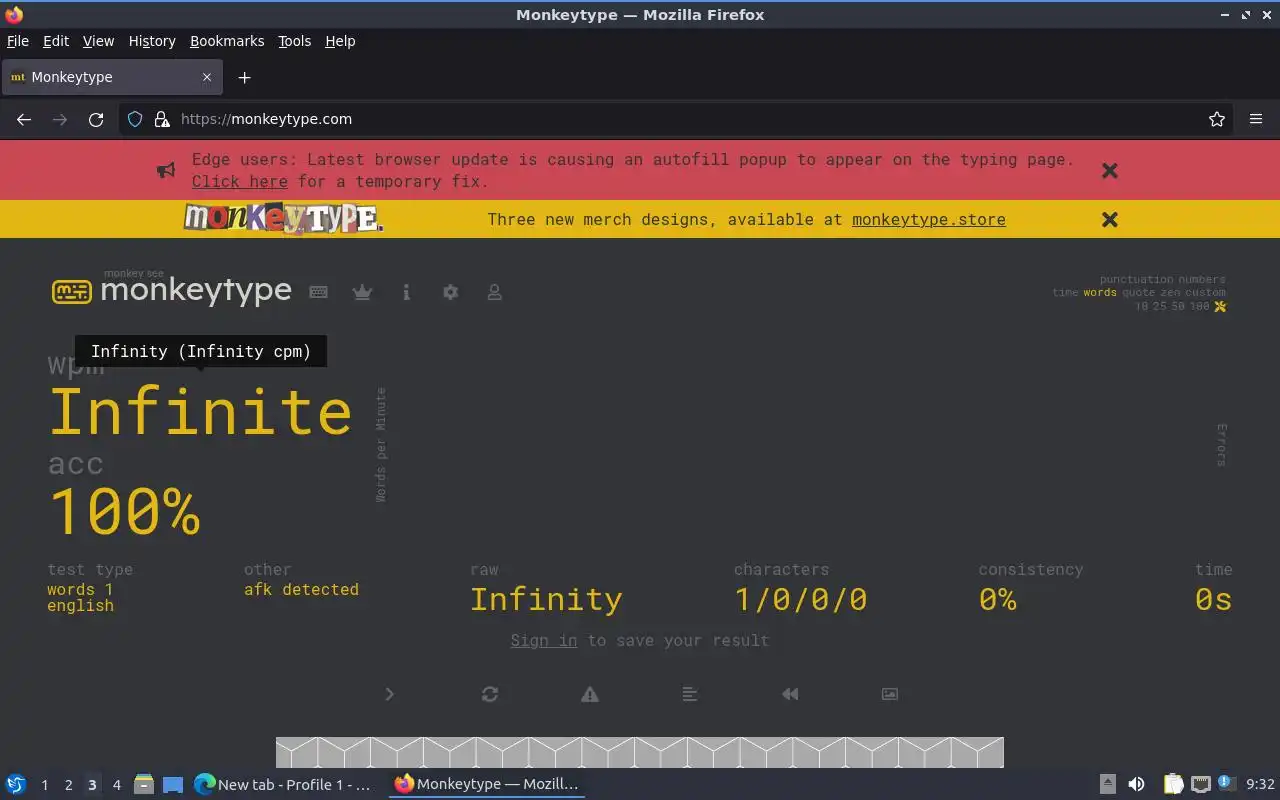Viewport: 1280px width, 800px height.
Task: Click the 1/0/0/0 characters value
Action: pos(801,599)
